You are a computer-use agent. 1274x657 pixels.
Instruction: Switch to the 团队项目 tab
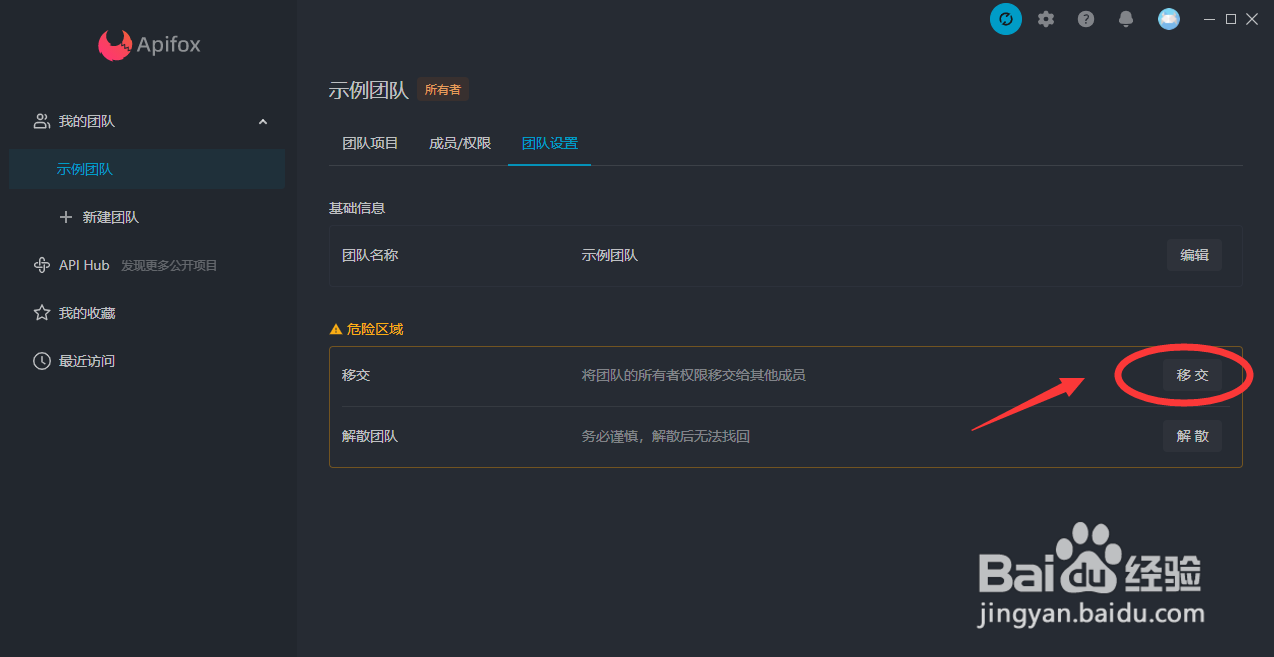point(370,143)
